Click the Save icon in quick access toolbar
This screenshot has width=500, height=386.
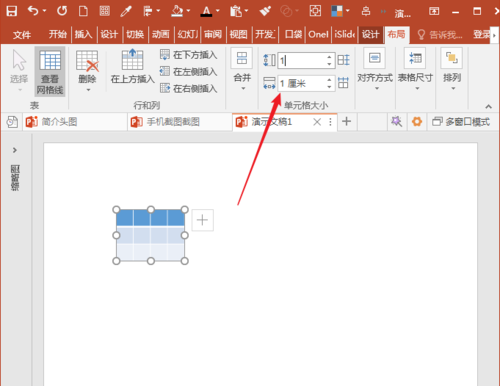(12, 11)
